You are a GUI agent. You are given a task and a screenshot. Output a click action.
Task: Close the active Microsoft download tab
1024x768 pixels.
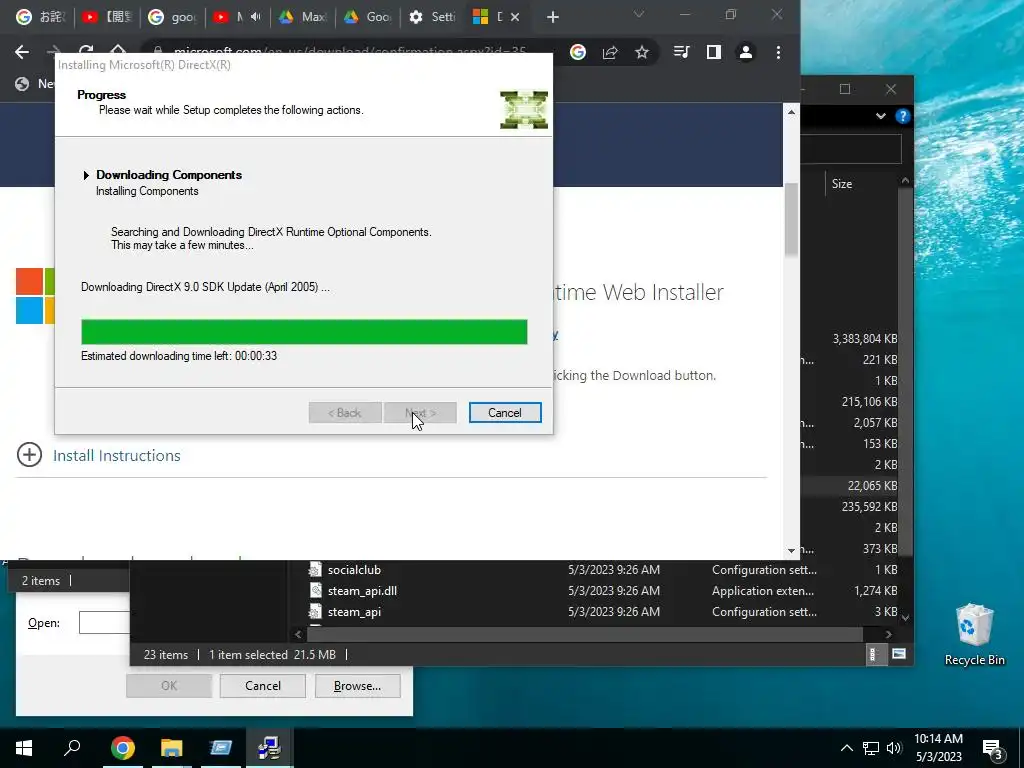pyautogui.click(x=515, y=17)
